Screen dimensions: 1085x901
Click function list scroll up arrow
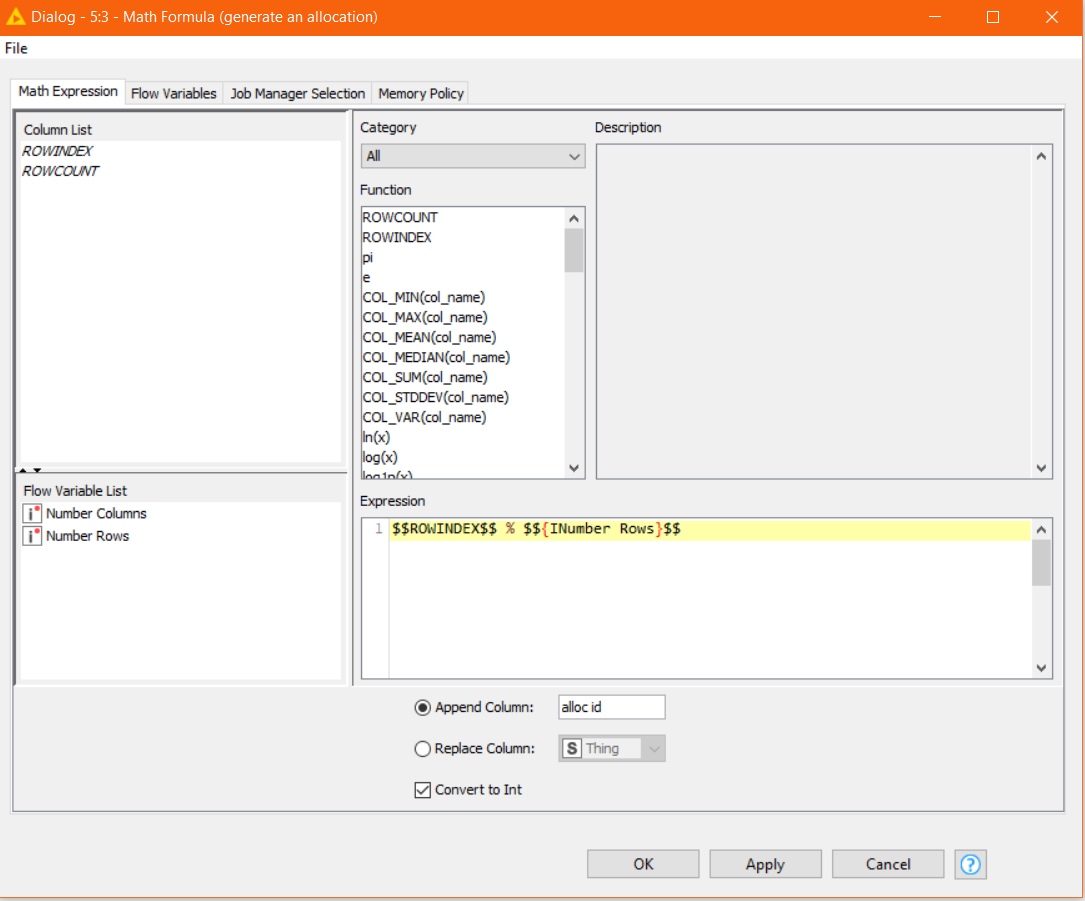coord(574,218)
